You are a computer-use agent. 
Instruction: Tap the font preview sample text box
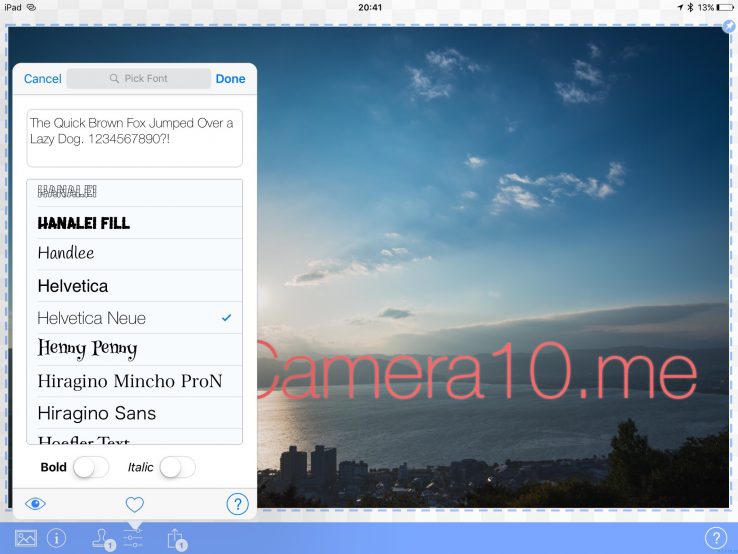(x=135, y=138)
